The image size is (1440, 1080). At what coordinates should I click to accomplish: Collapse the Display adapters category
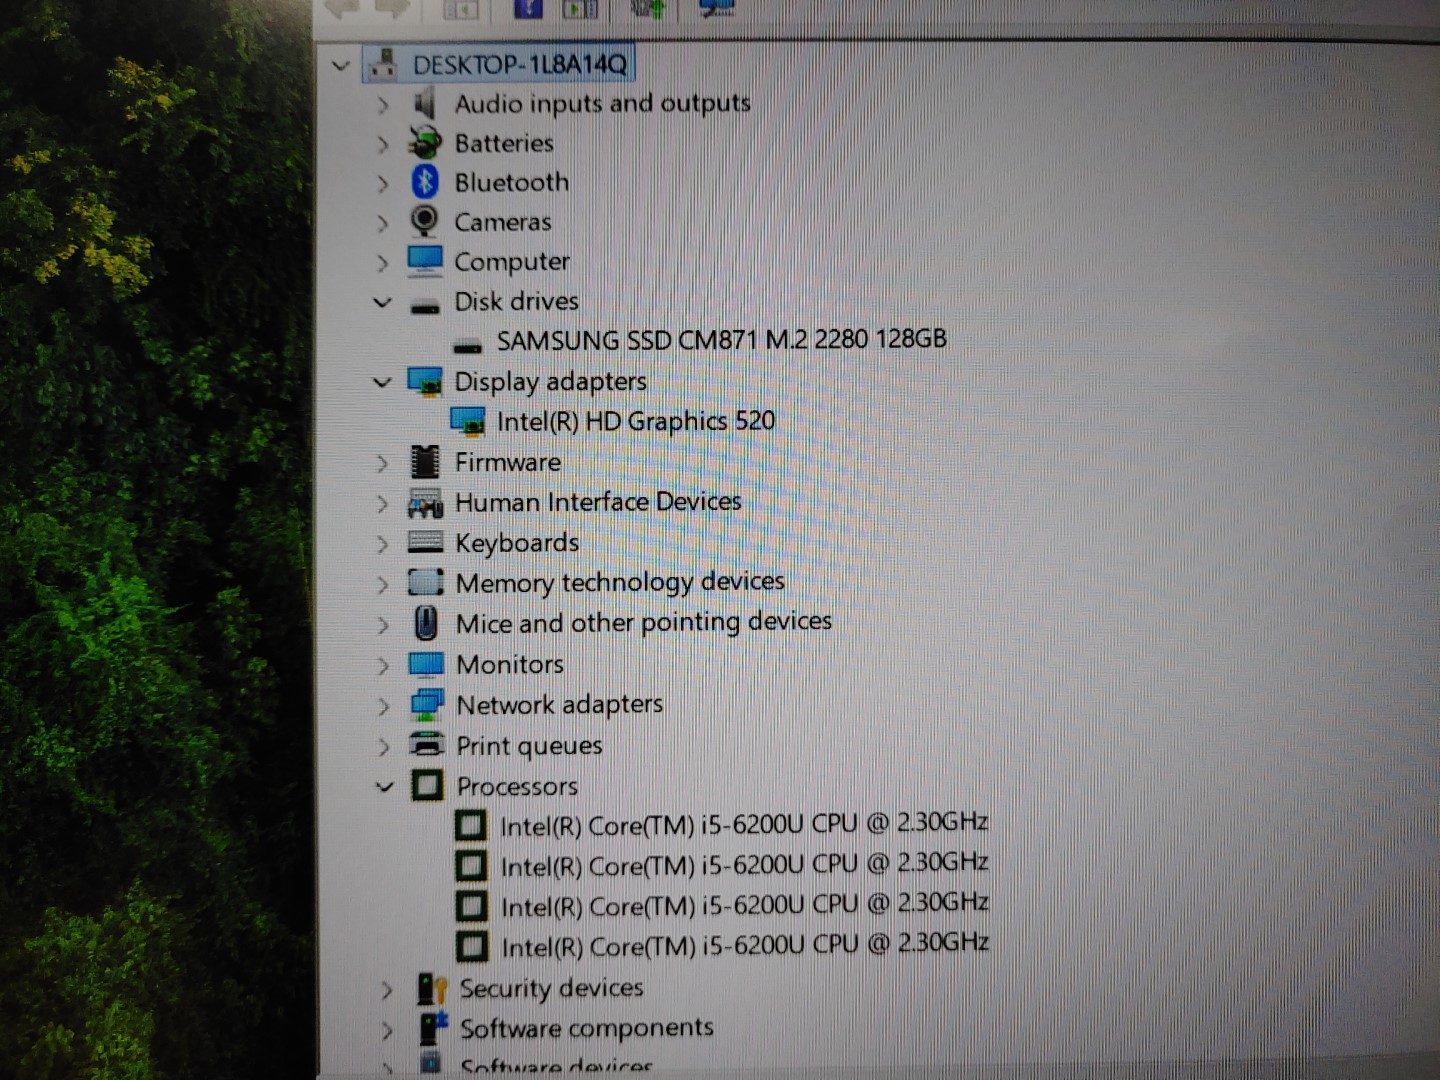[x=382, y=381]
